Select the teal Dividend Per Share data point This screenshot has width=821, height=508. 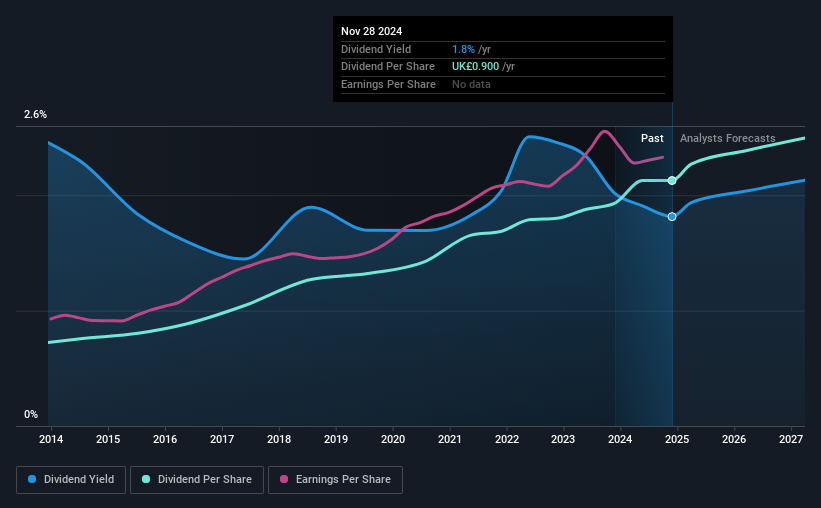[x=672, y=181]
